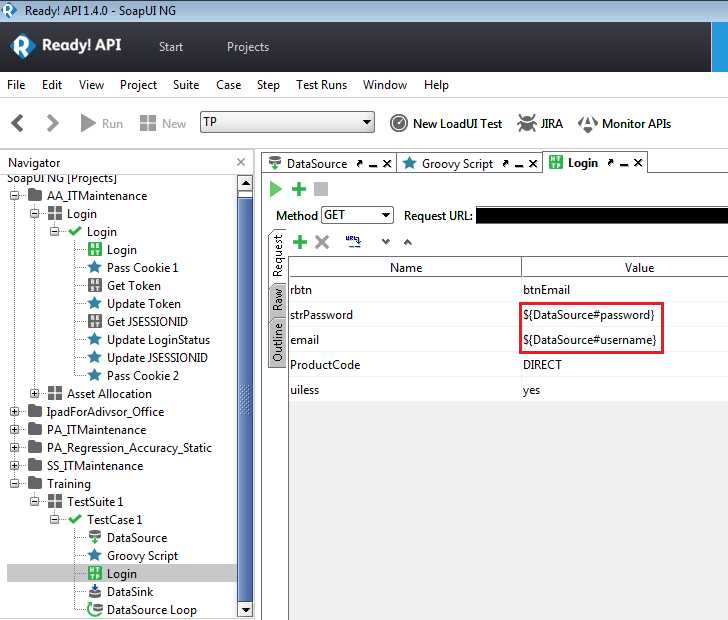Open the File menu
This screenshot has height=620, width=728.
(x=16, y=85)
